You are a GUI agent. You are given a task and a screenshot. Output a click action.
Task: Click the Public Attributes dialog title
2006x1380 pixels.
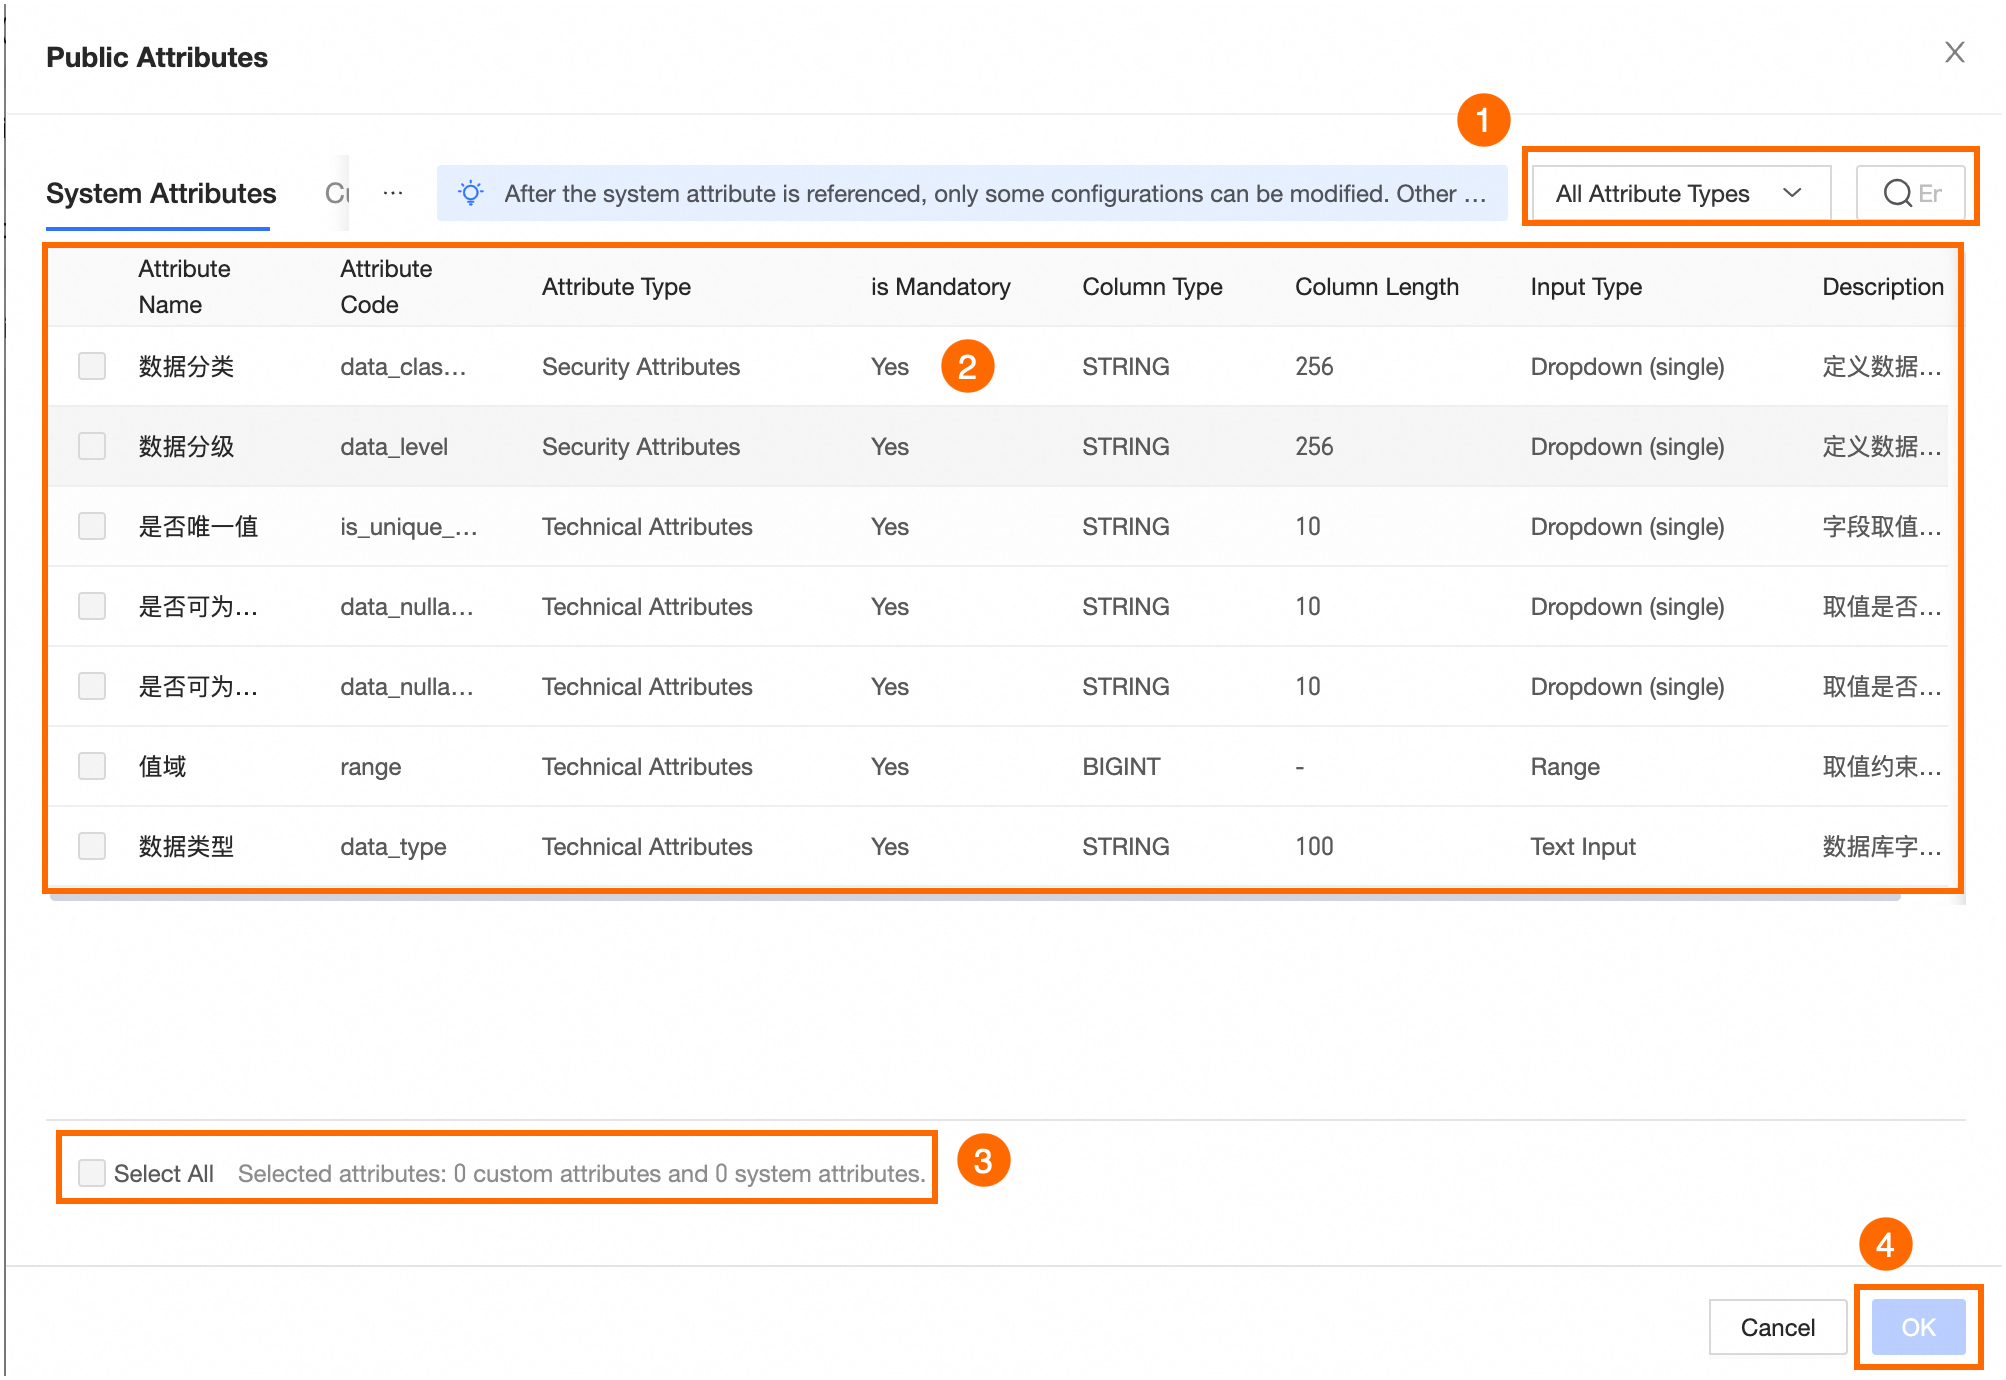coord(157,57)
